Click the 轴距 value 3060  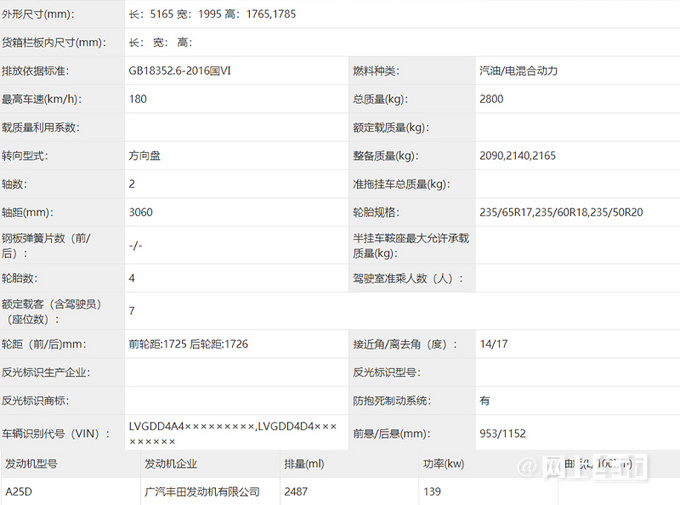[141, 212]
